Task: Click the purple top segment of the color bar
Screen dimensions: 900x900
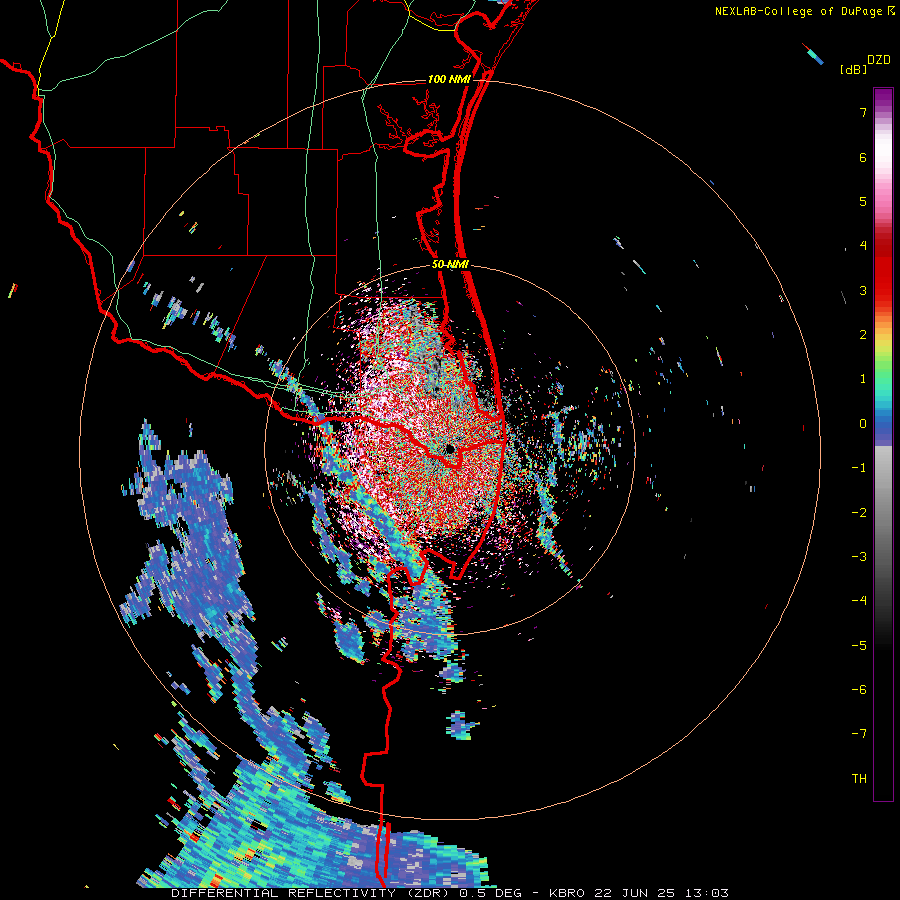Action: [x=883, y=96]
